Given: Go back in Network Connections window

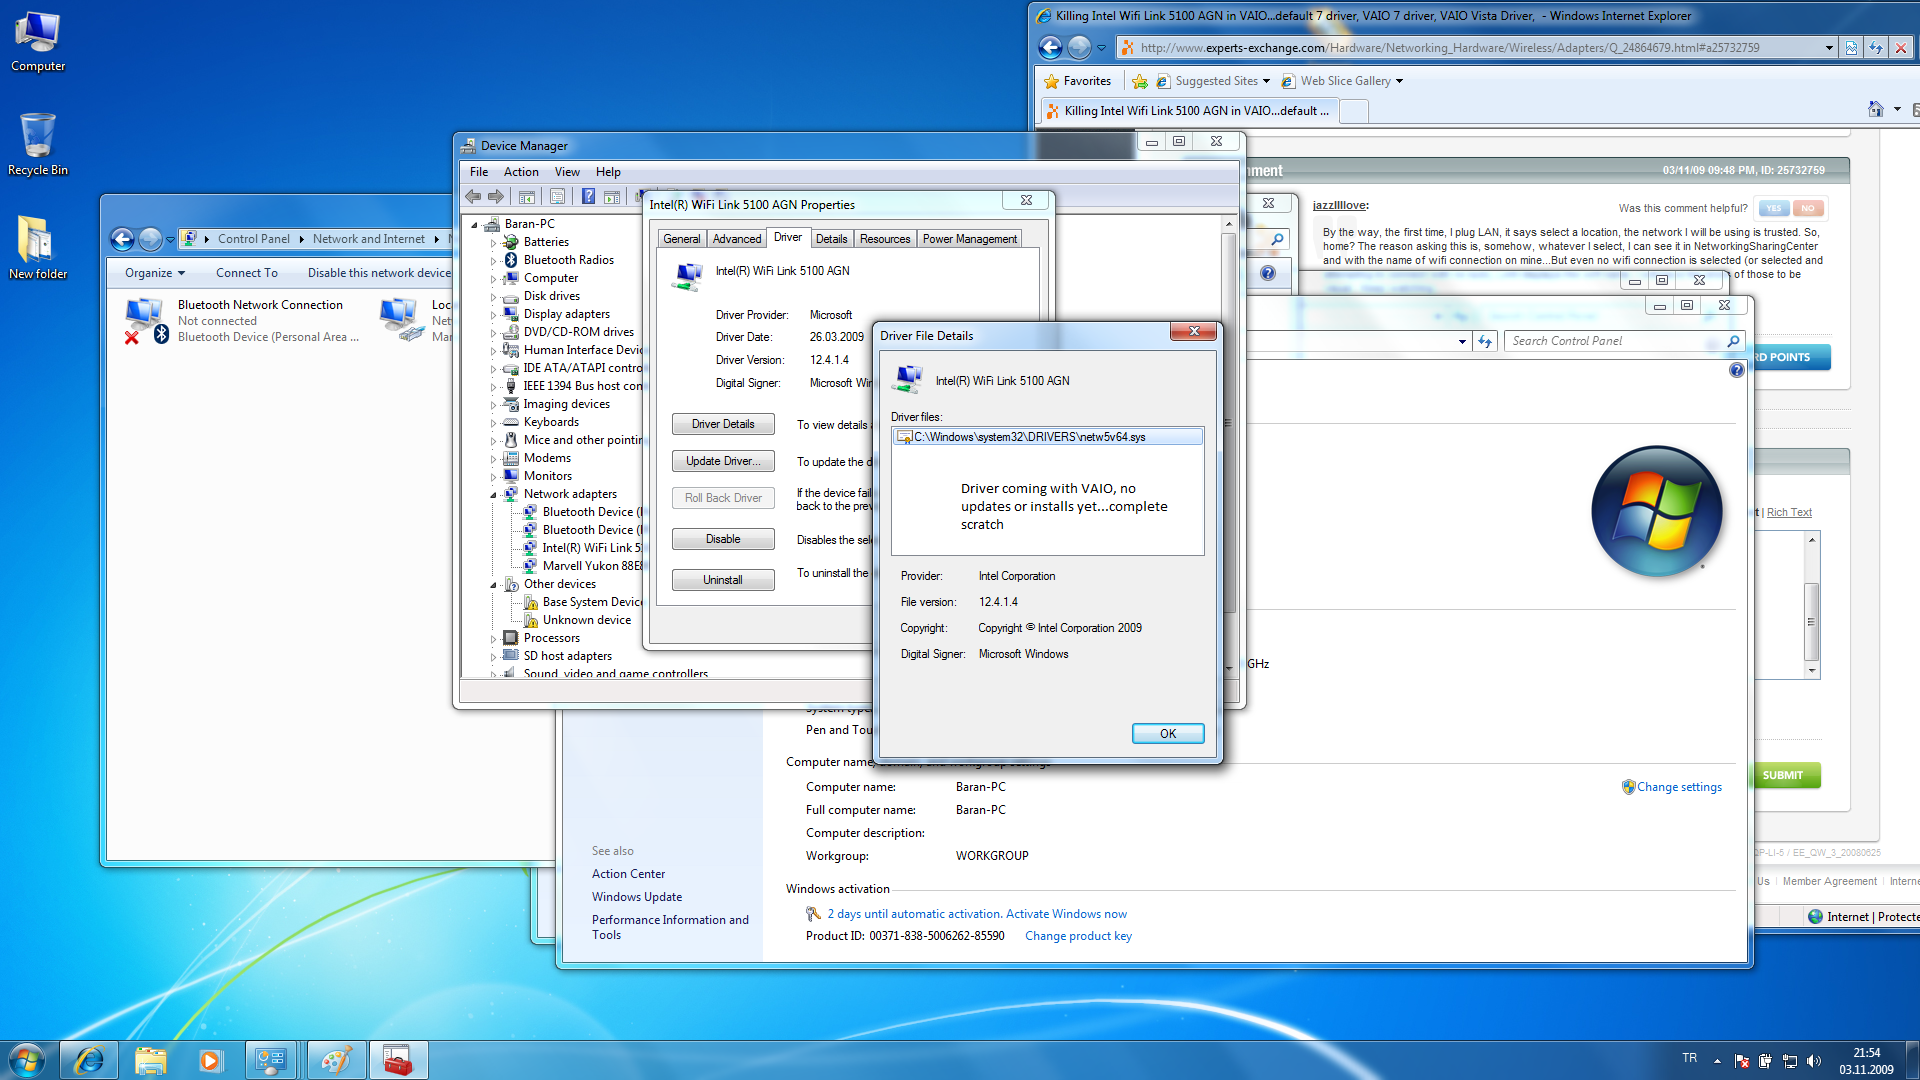Looking at the screenshot, I should [122, 239].
